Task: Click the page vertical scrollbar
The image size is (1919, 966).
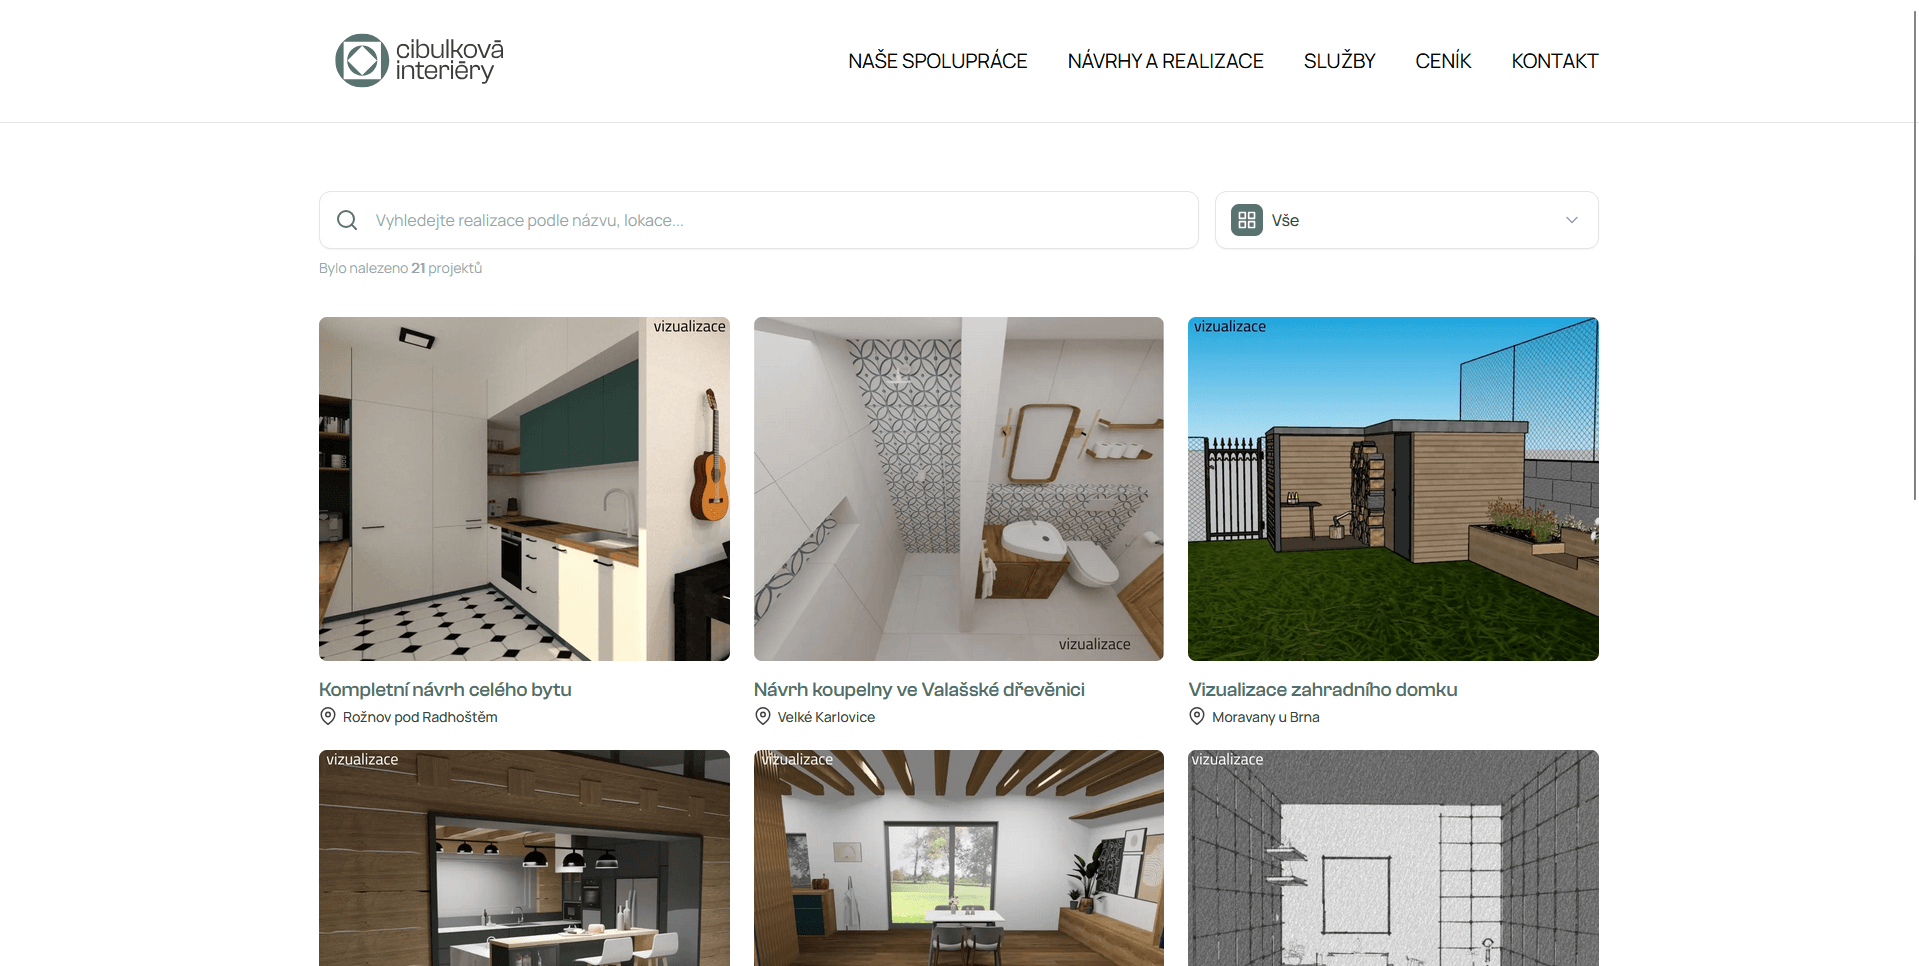Action: 1914,250
